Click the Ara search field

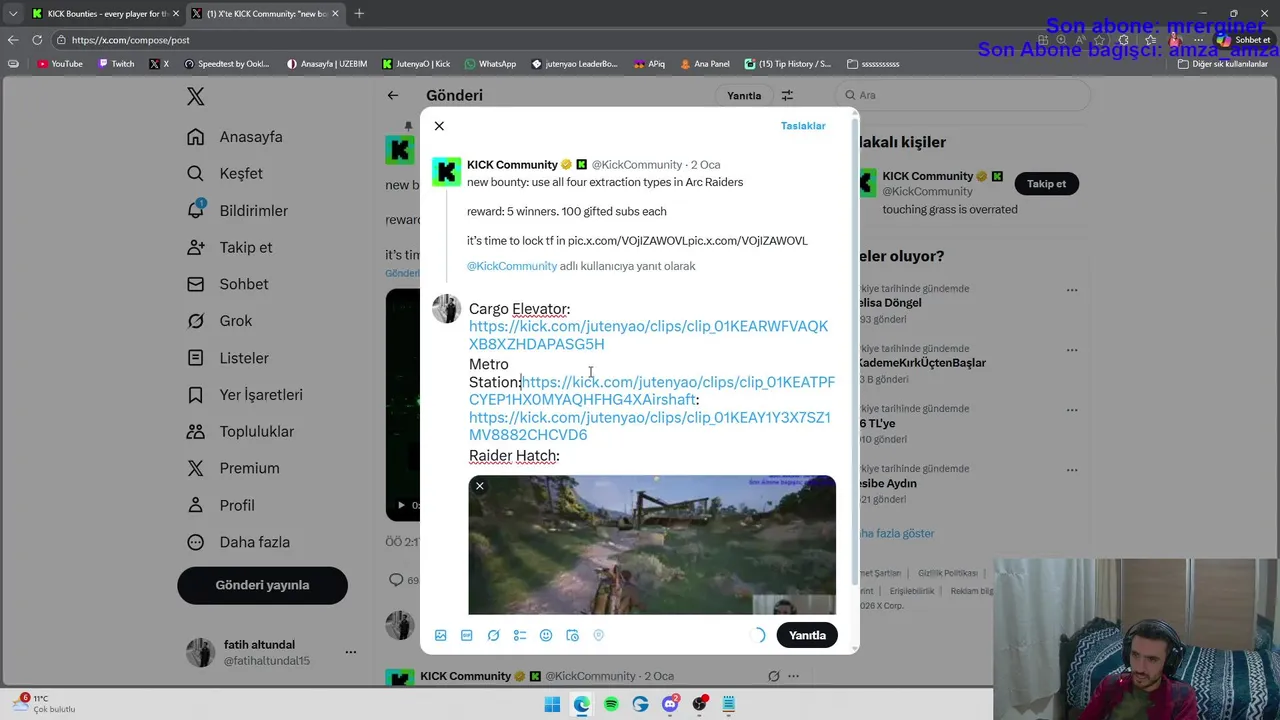(962, 95)
